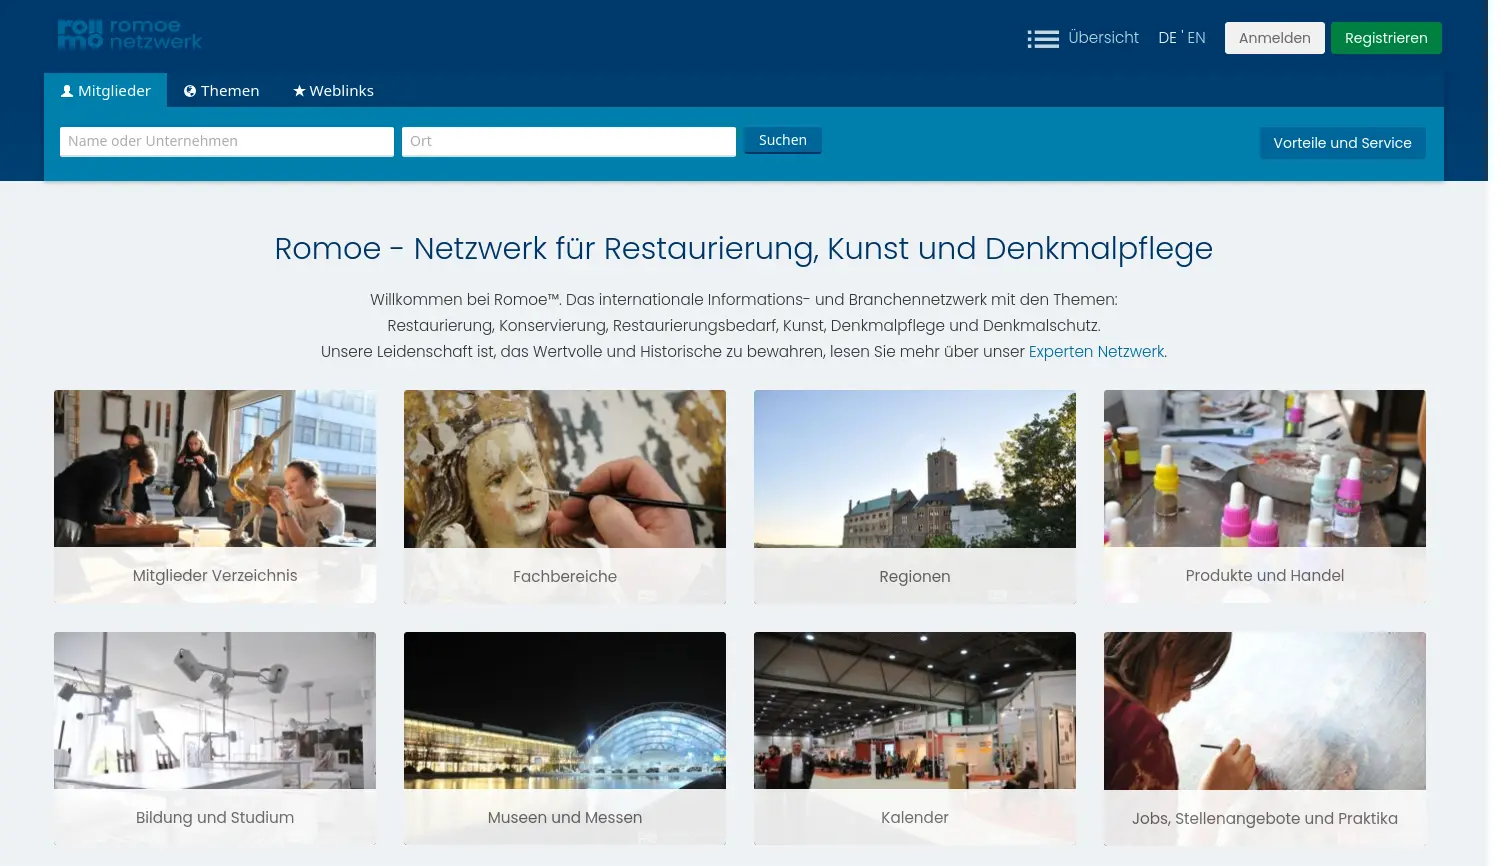Viewport: 1500px width, 866px height.
Task: Switch language to DE
Action: [1167, 38]
